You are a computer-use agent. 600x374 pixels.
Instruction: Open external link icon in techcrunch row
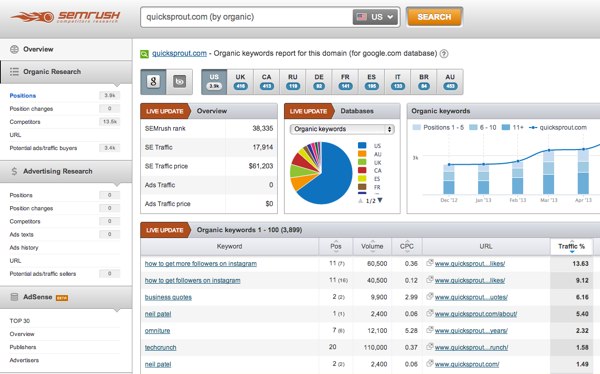click(x=430, y=347)
